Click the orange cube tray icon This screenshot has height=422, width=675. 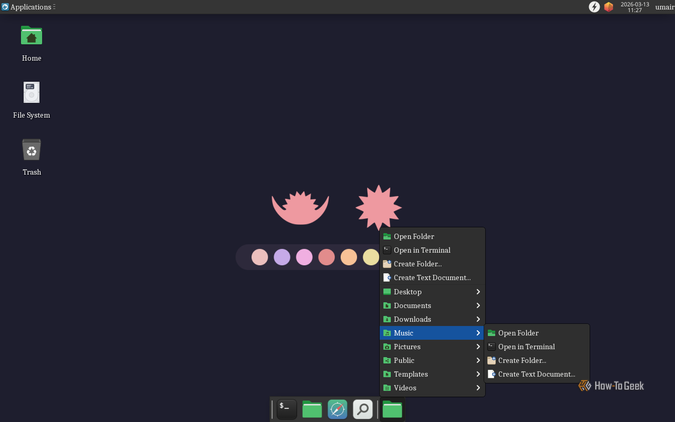[608, 7]
